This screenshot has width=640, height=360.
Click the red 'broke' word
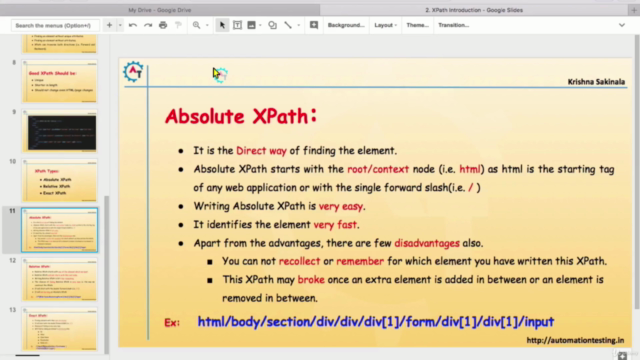[x=311, y=280]
